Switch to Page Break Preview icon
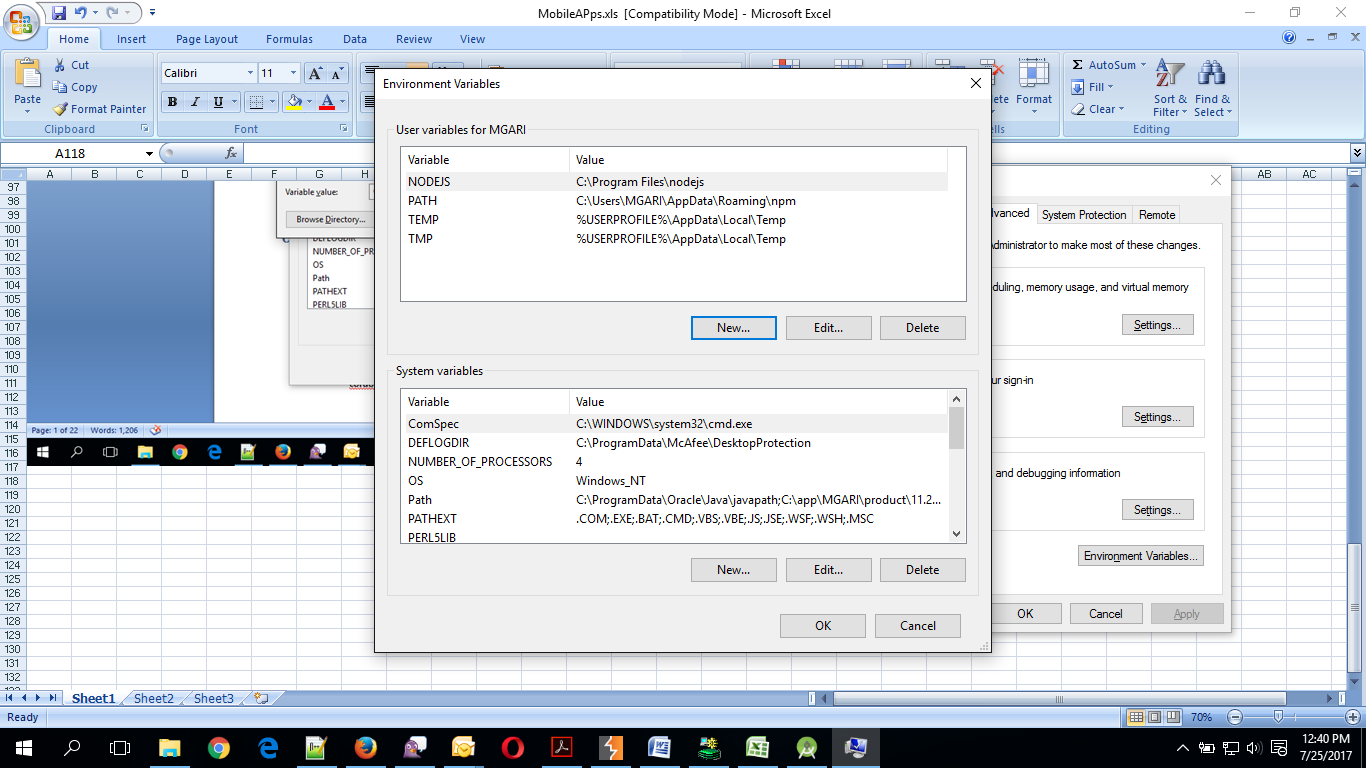Viewport: 1366px width, 768px height. point(1172,717)
